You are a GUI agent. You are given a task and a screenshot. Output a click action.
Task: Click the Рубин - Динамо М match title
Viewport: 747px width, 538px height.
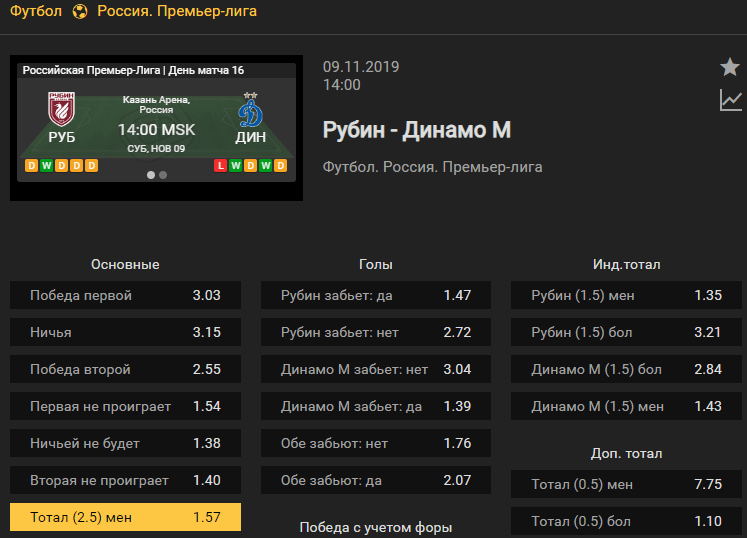pyautogui.click(x=417, y=130)
